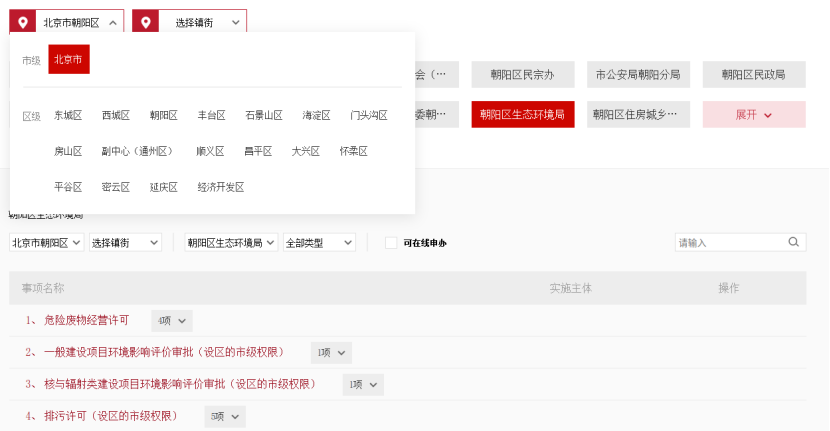Choose 顺义区 district
The width and height of the screenshot is (830, 431).
pyautogui.click(x=210, y=151)
